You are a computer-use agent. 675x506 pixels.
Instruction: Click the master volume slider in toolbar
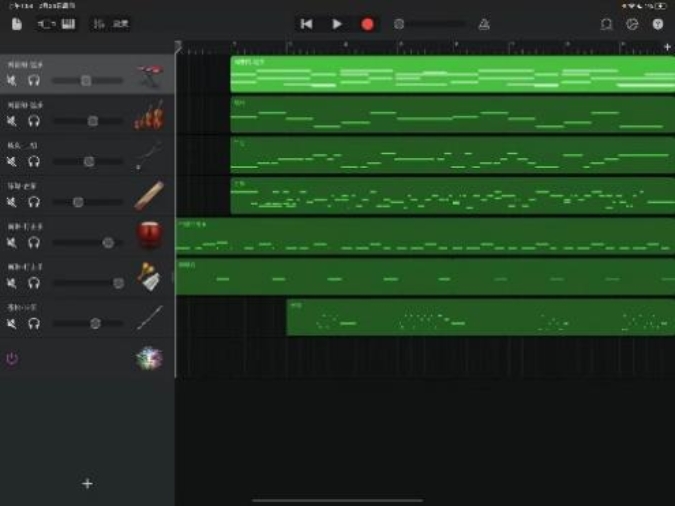[430, 24]
